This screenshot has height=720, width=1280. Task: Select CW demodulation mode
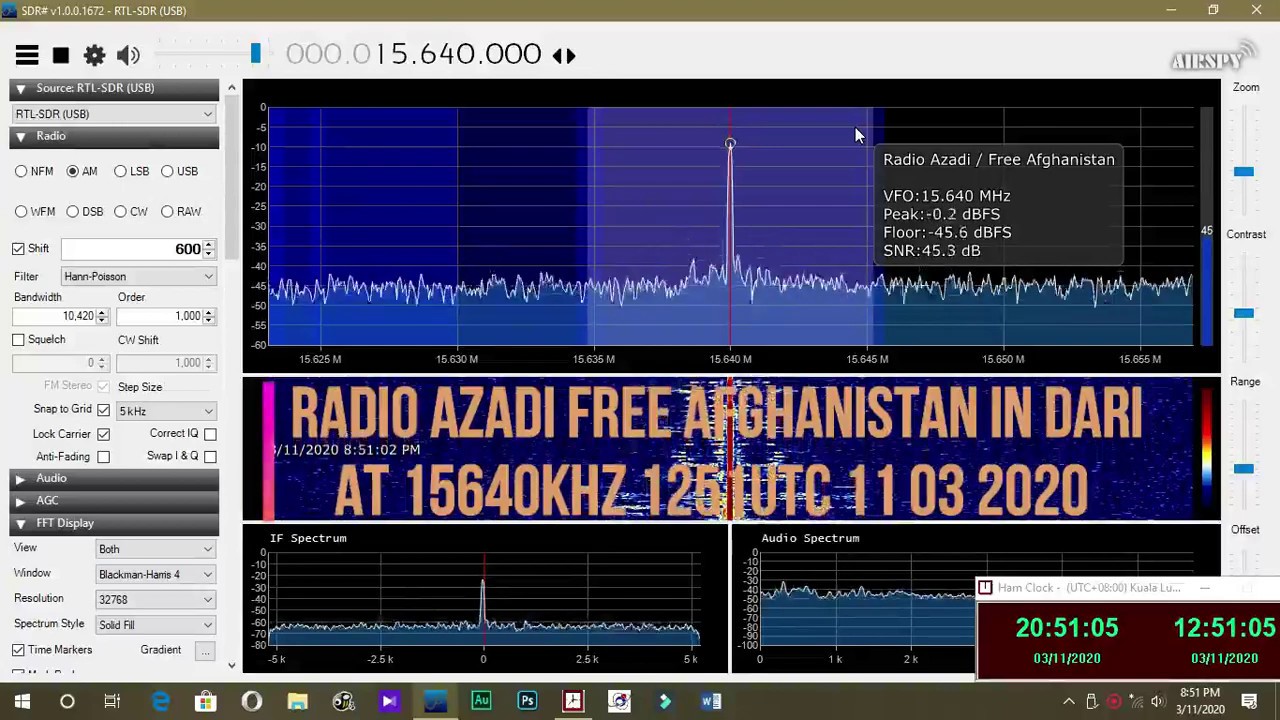tap(120, 211)
